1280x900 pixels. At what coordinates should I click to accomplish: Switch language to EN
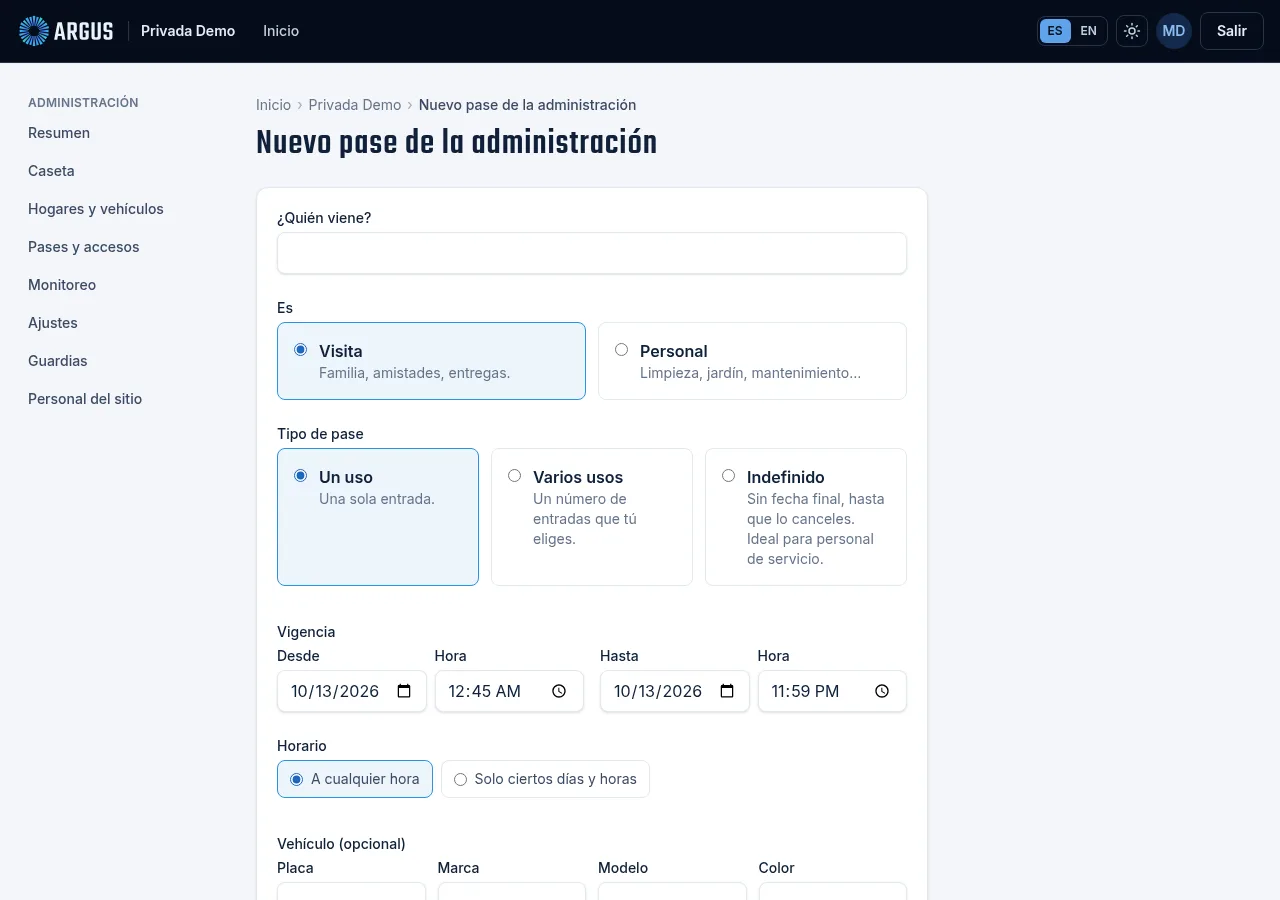coord(1089,31)
